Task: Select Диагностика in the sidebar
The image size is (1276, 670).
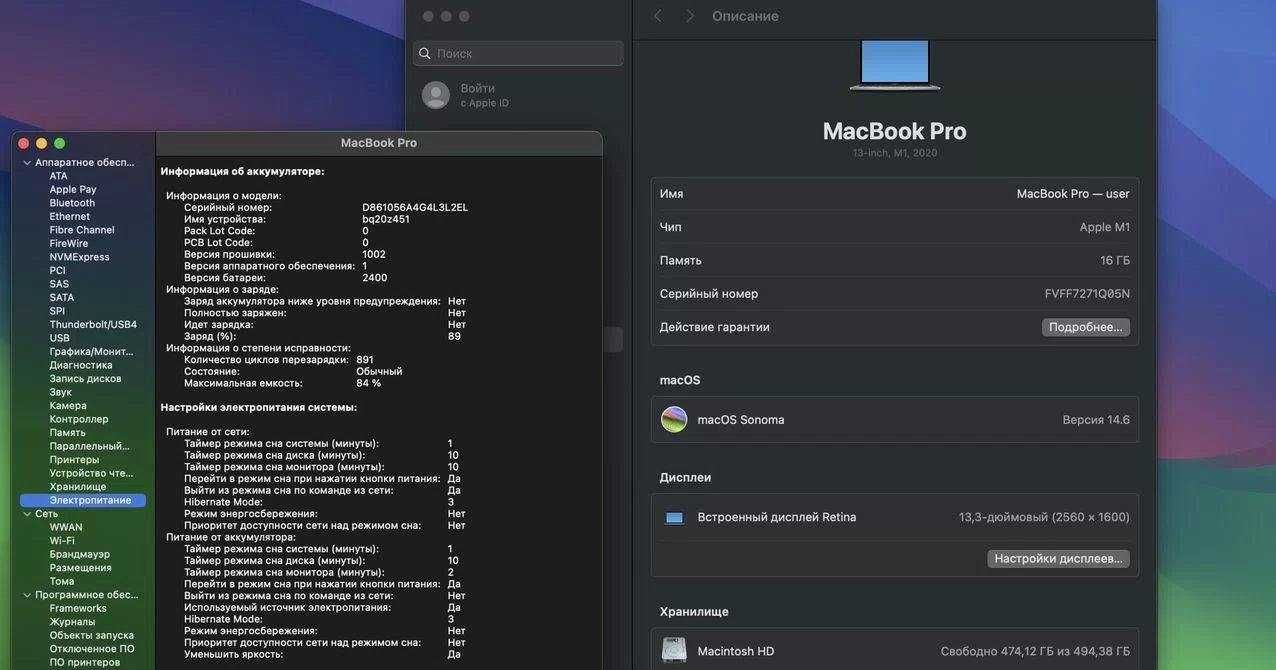Action: [x=81, y=365]
